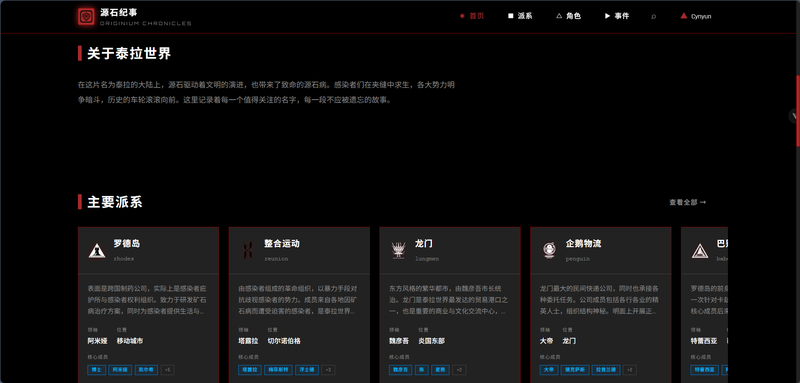Click the 凯尔希 member tag in 罗德岛
The image size is (800, 383).
(x=146, y=370)
